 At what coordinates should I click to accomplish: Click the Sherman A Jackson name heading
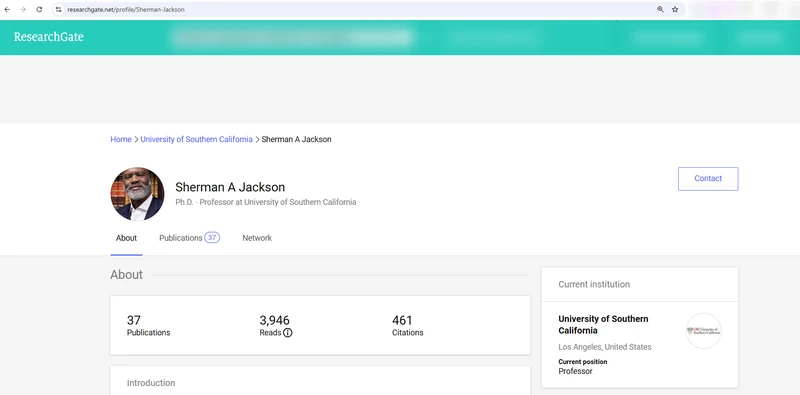[230, 187]
